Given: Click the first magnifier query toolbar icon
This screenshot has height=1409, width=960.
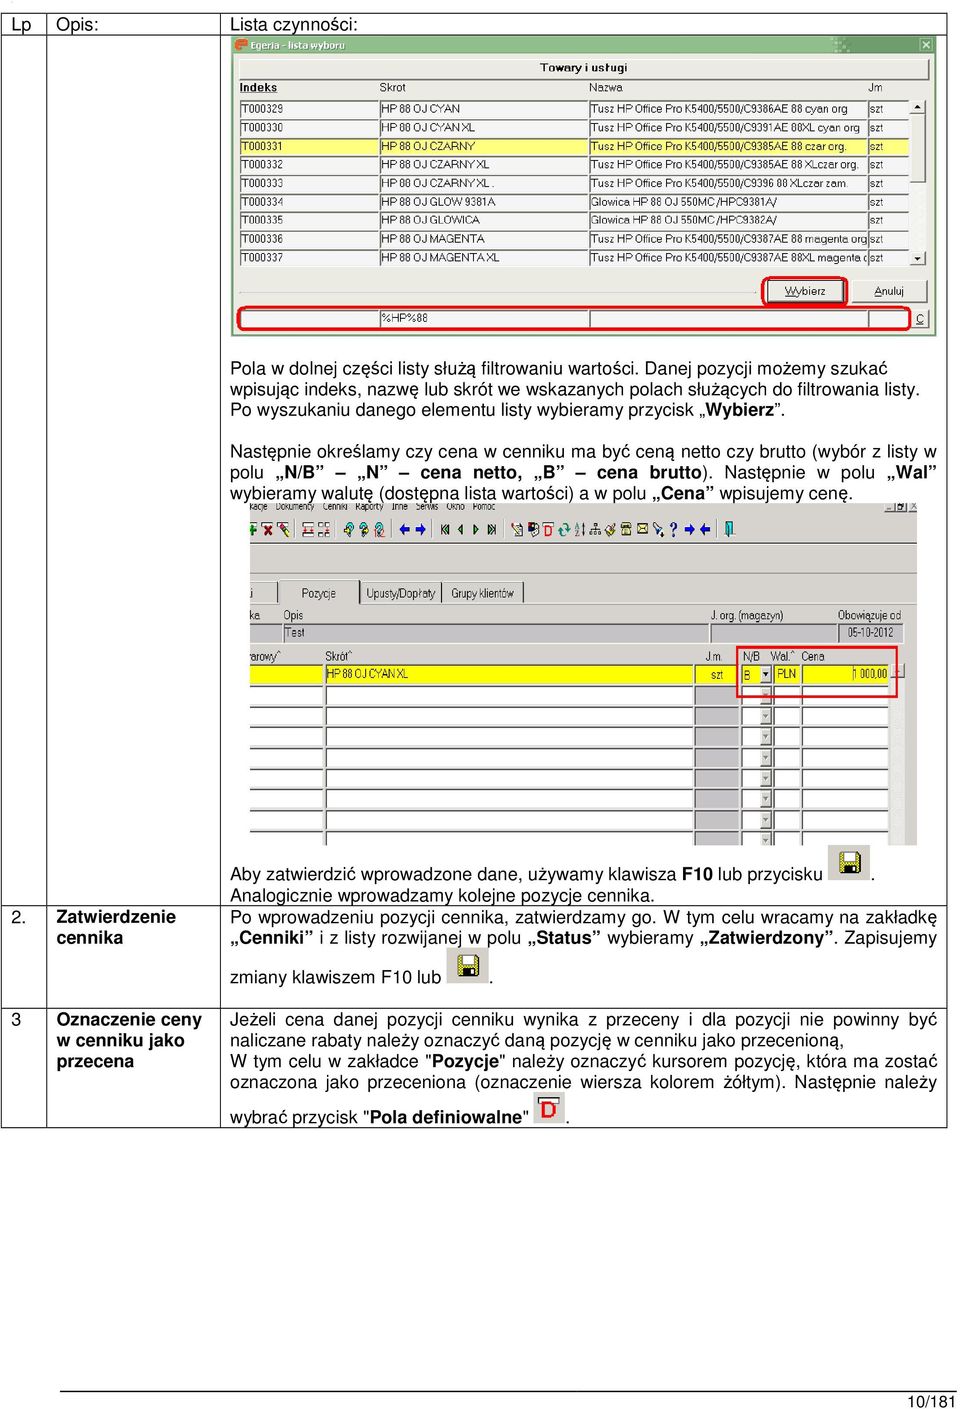Looking at the screenshot, I should click(348, 530).
